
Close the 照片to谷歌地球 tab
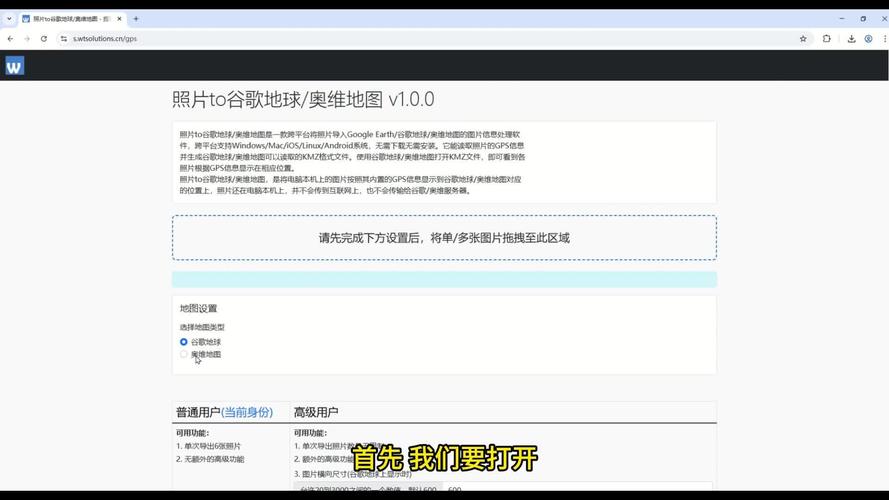pos(121,18)
